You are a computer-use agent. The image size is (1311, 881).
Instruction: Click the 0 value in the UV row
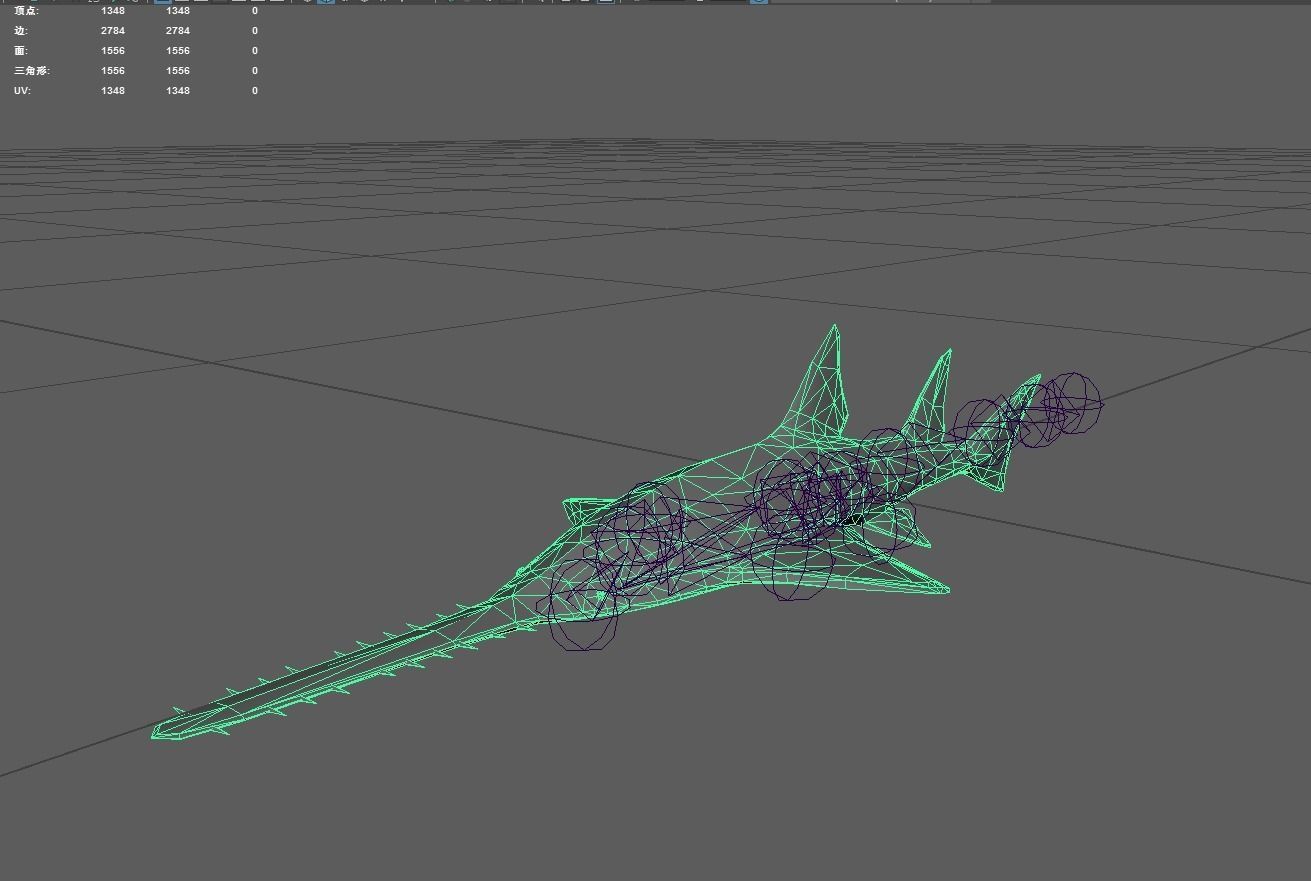click(x=255, y=90)
